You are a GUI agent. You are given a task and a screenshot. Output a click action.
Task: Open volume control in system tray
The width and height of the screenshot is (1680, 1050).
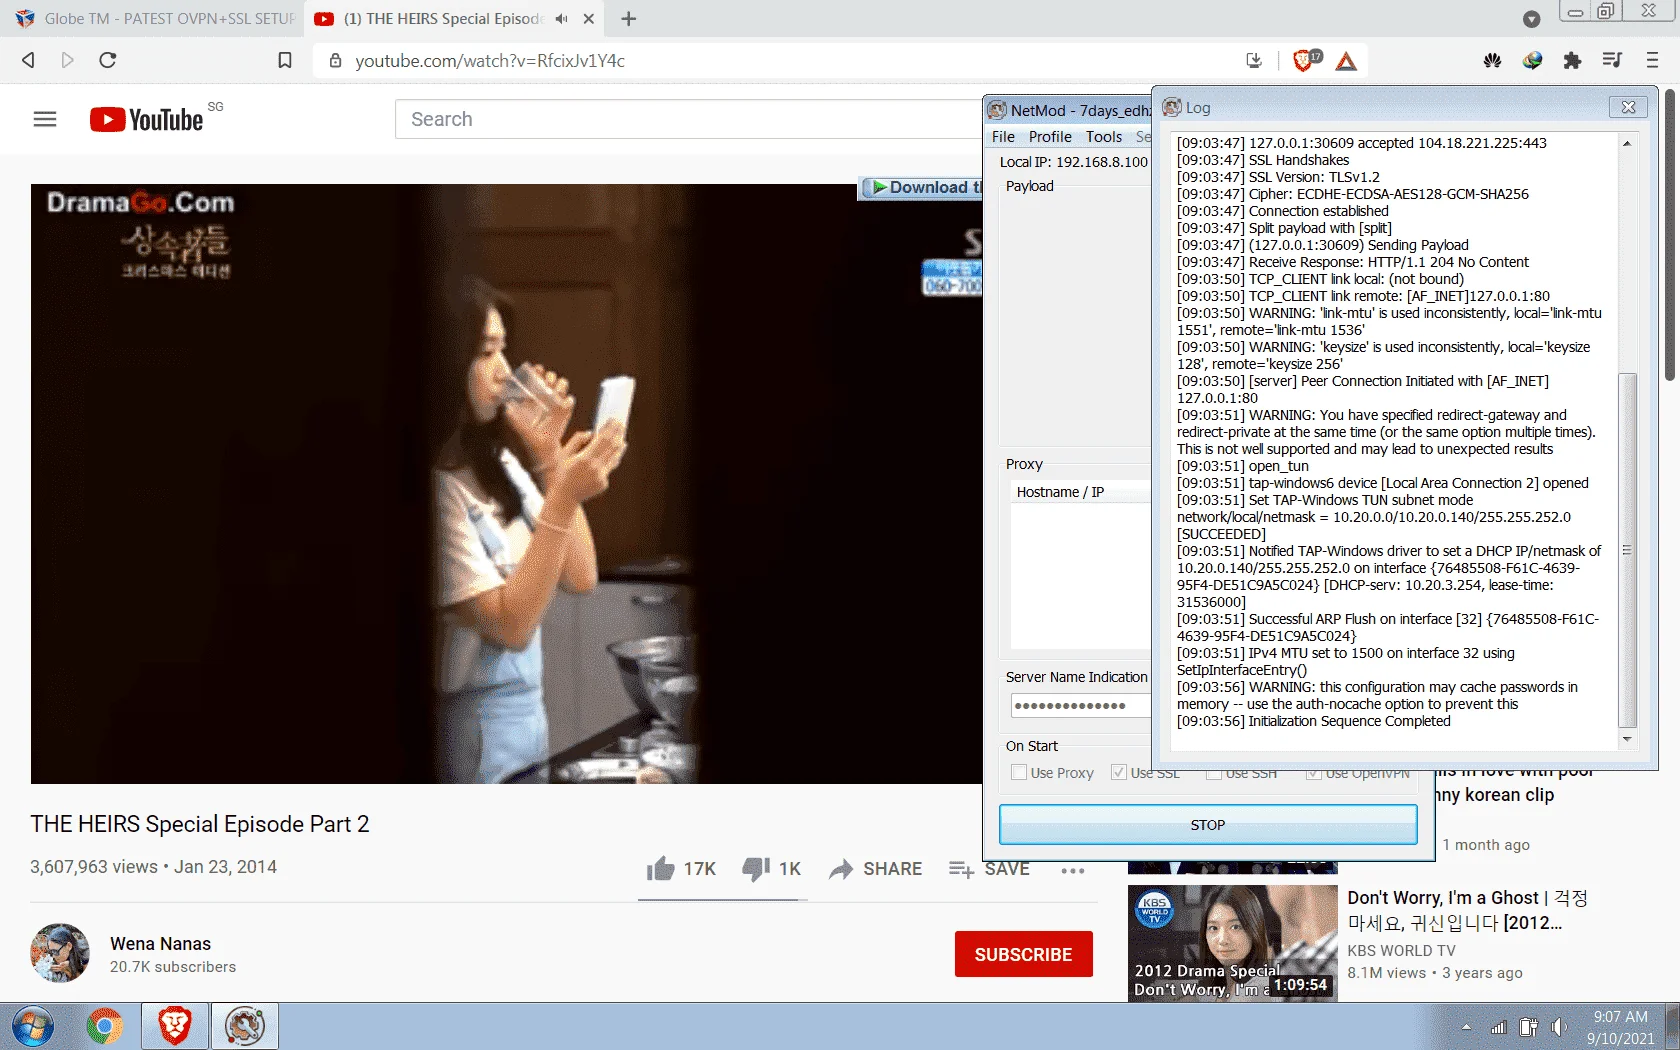tap(1559, 1027)
